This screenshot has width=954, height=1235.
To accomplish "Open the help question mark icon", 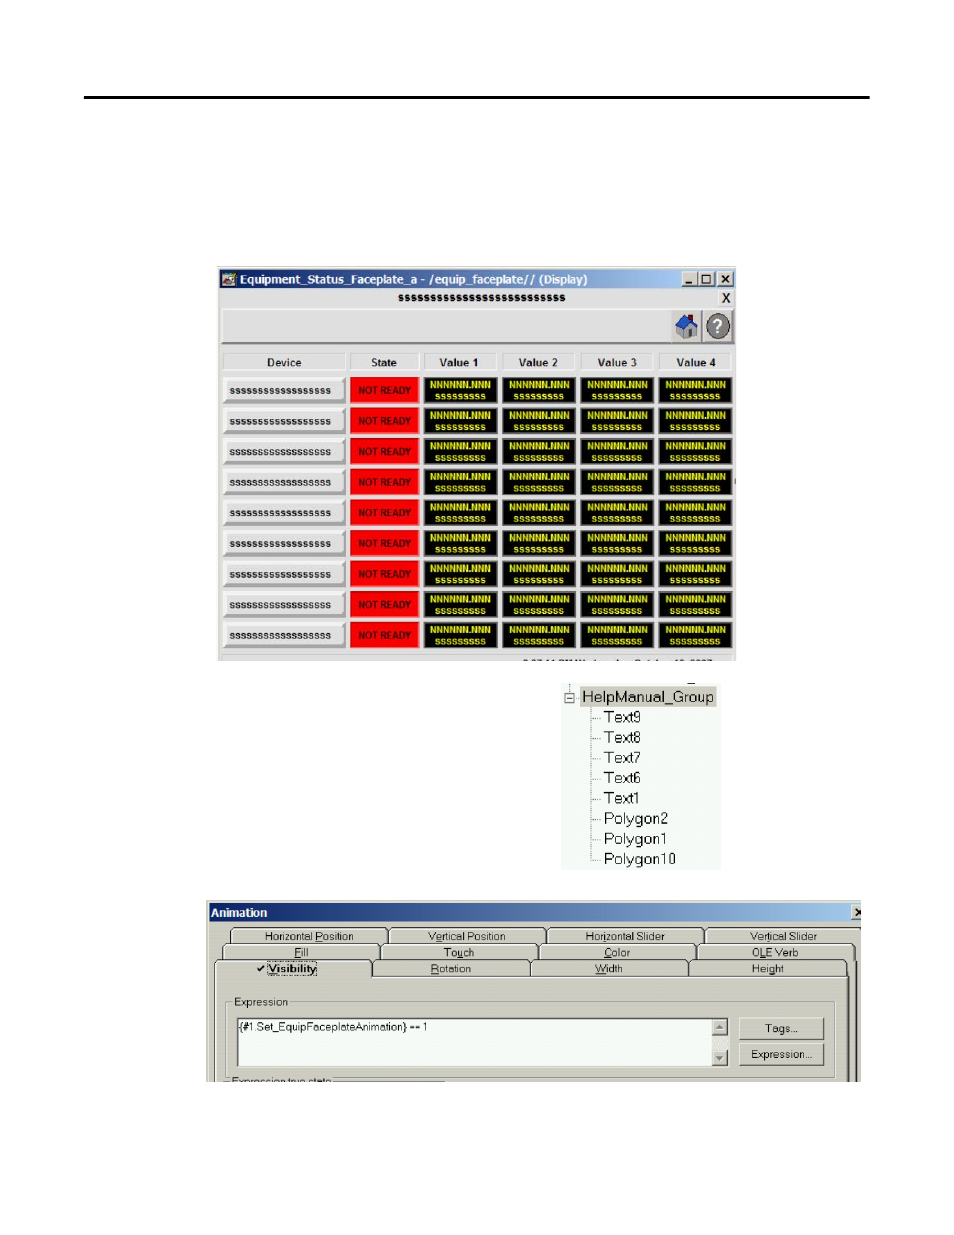I will coord(718,326).
